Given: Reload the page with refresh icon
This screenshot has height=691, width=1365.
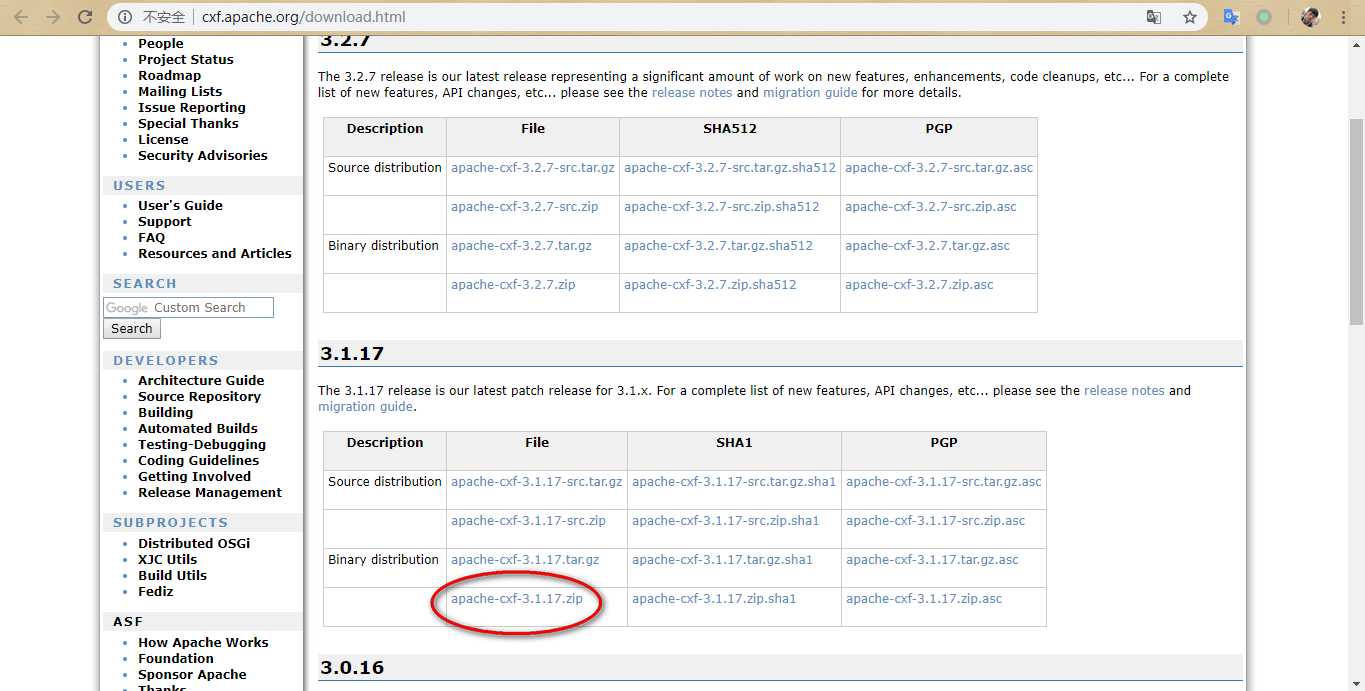Looking at the screenshot, I should coord(85,17).
